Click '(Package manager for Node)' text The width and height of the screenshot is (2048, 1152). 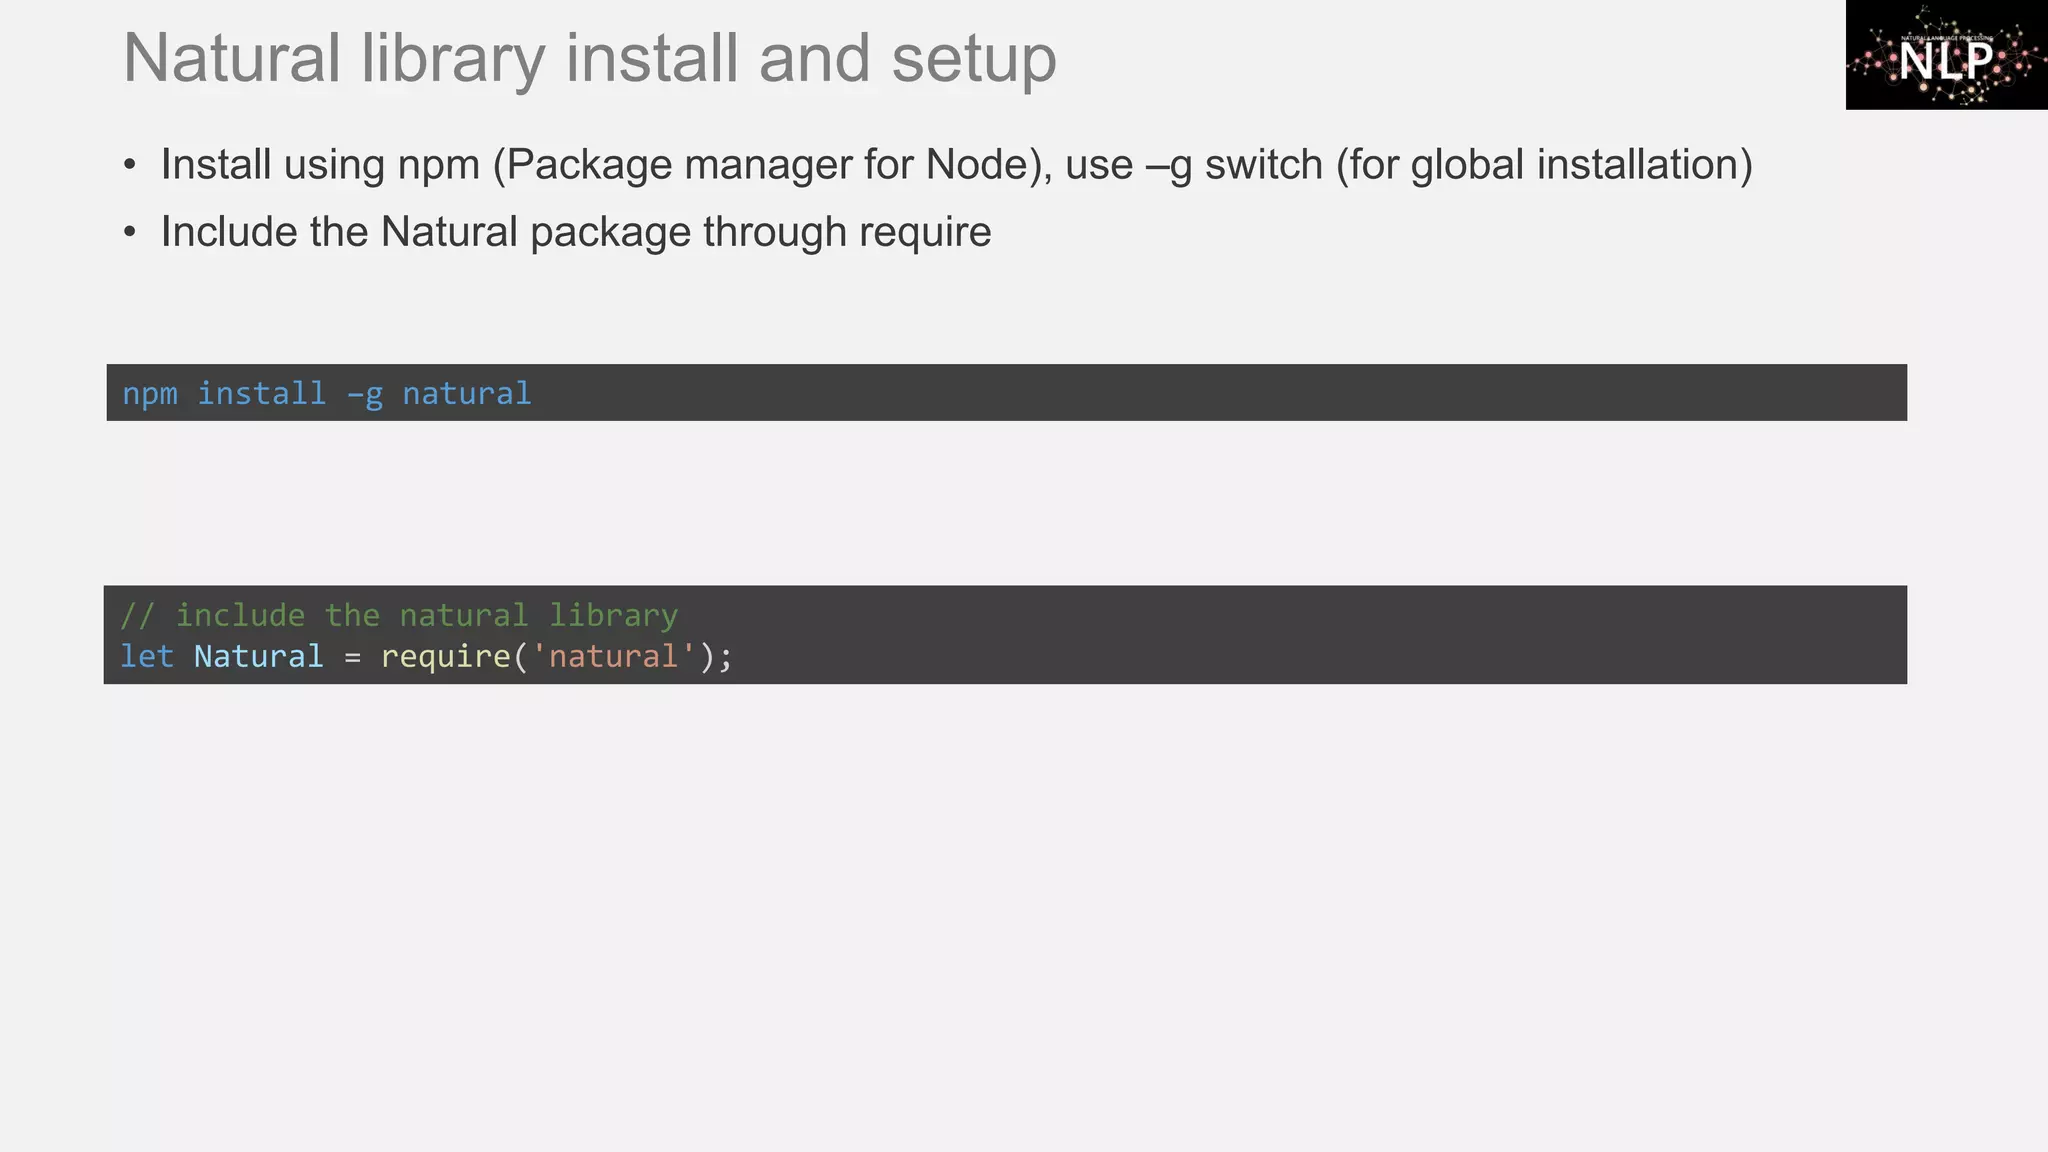point(770,165)
